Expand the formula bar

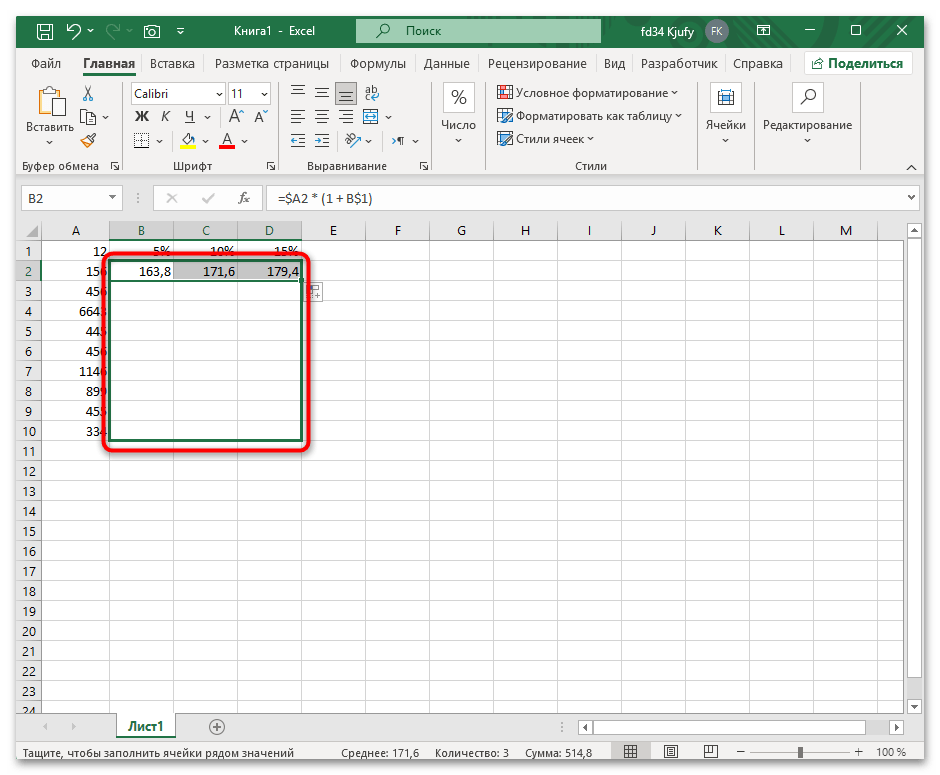pos(911,197)
